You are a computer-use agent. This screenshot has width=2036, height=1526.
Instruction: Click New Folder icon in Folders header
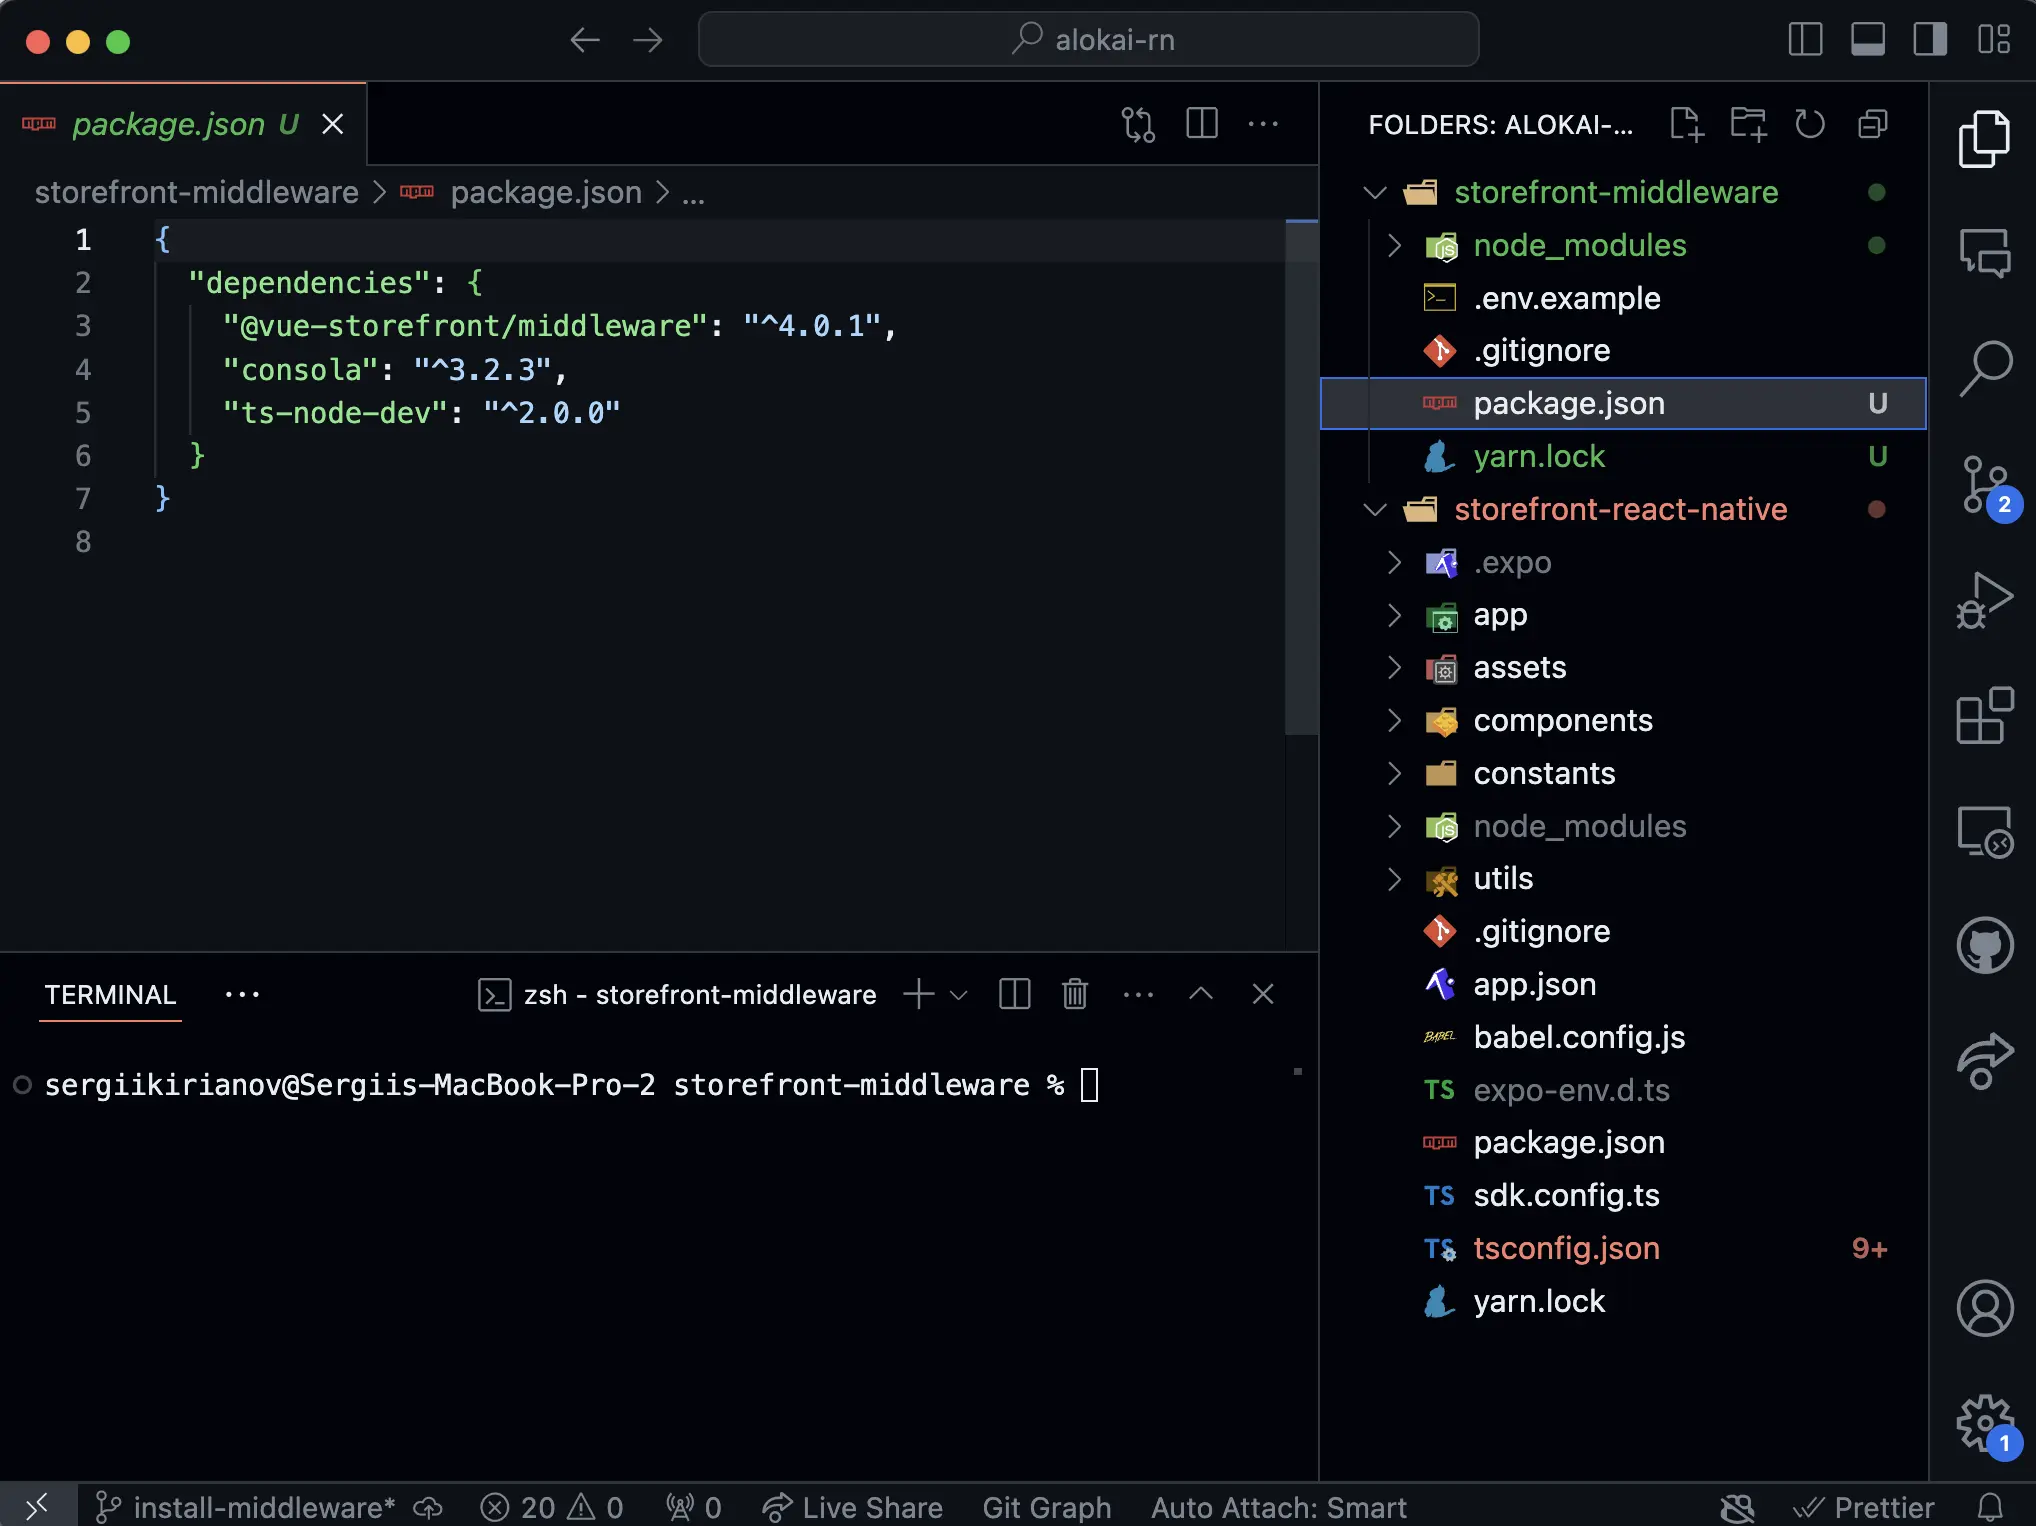click(x=1748, y=124)
